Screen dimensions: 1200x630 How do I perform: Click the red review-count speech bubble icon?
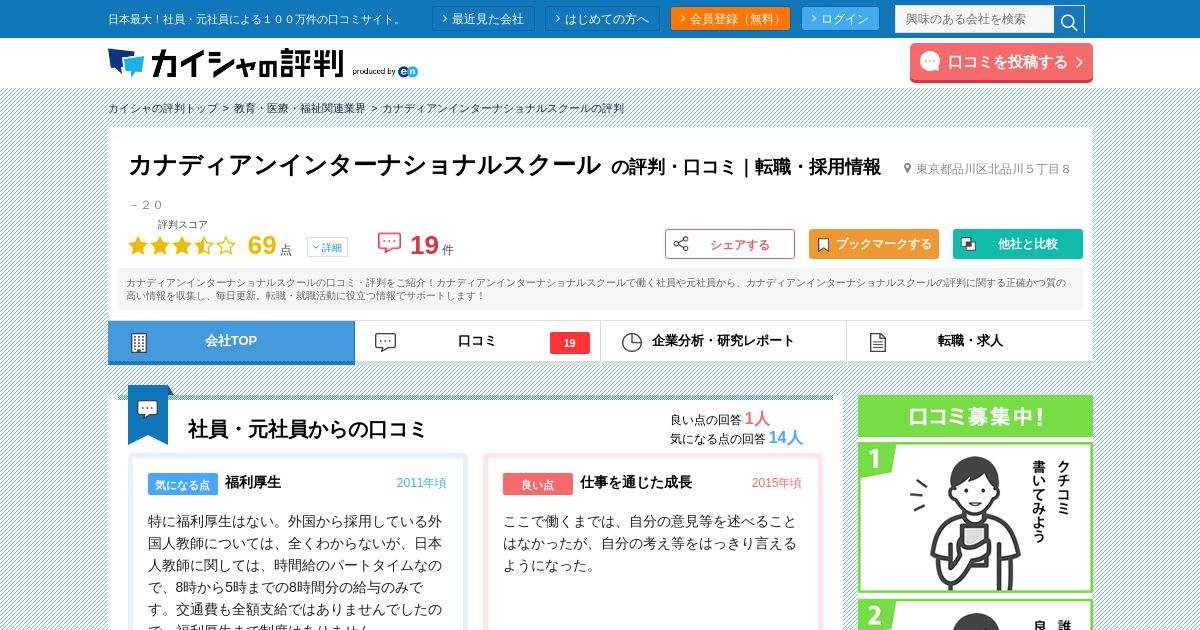point(389,243)
